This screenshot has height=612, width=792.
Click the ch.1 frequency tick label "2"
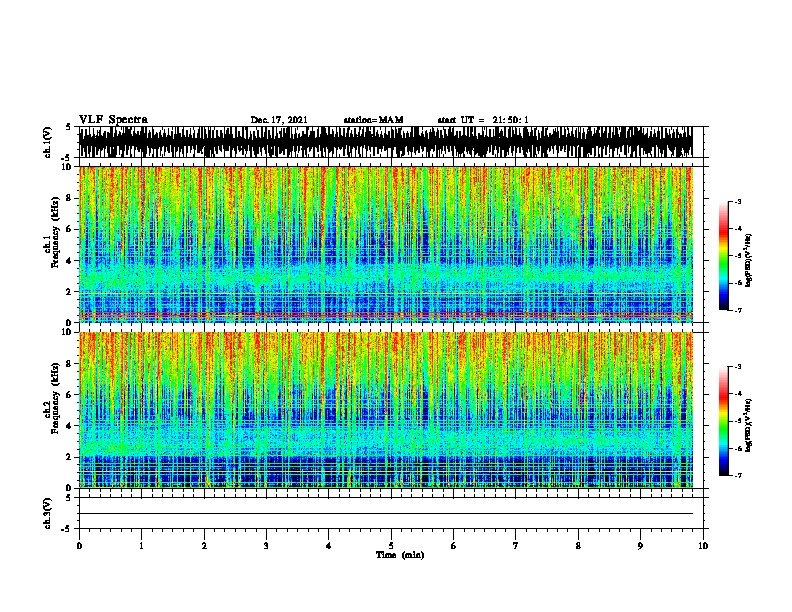click(70, 292)
